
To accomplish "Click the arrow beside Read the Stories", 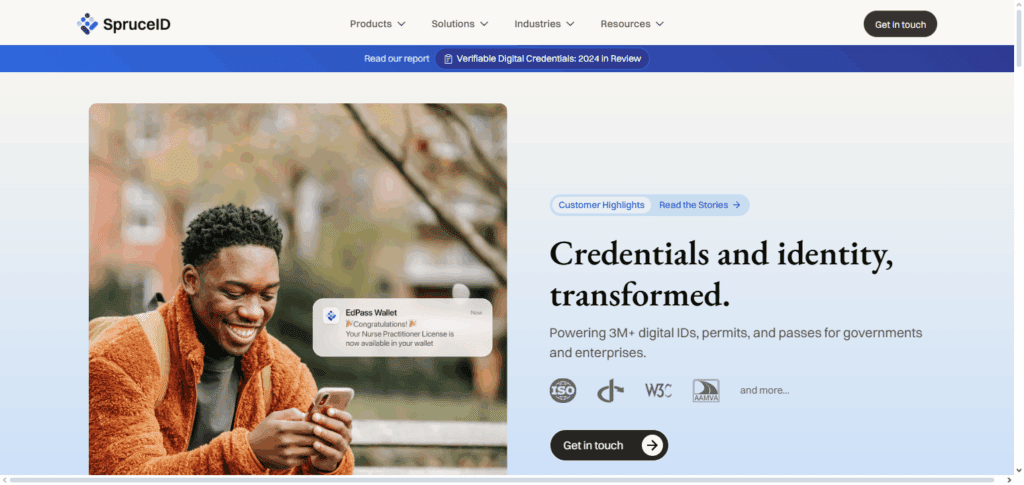I will point(736,205).
